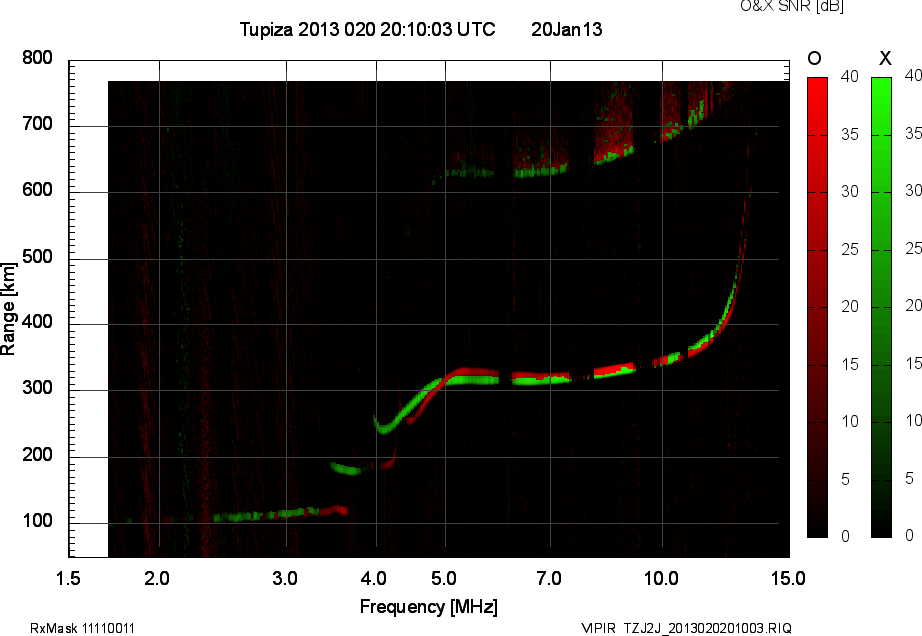The width and height of the screenshot is (922, 636).
Task: Click range axis label 200
Action: point(37,455)
